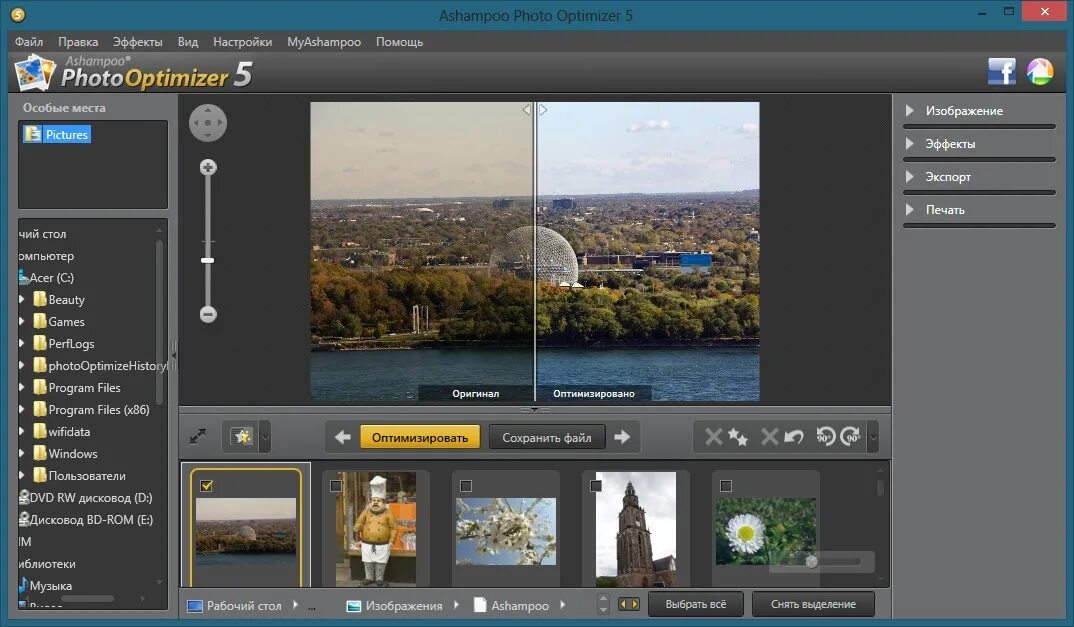
Task: Click the zoom slider handle
Action: click(x=208, y=260)
